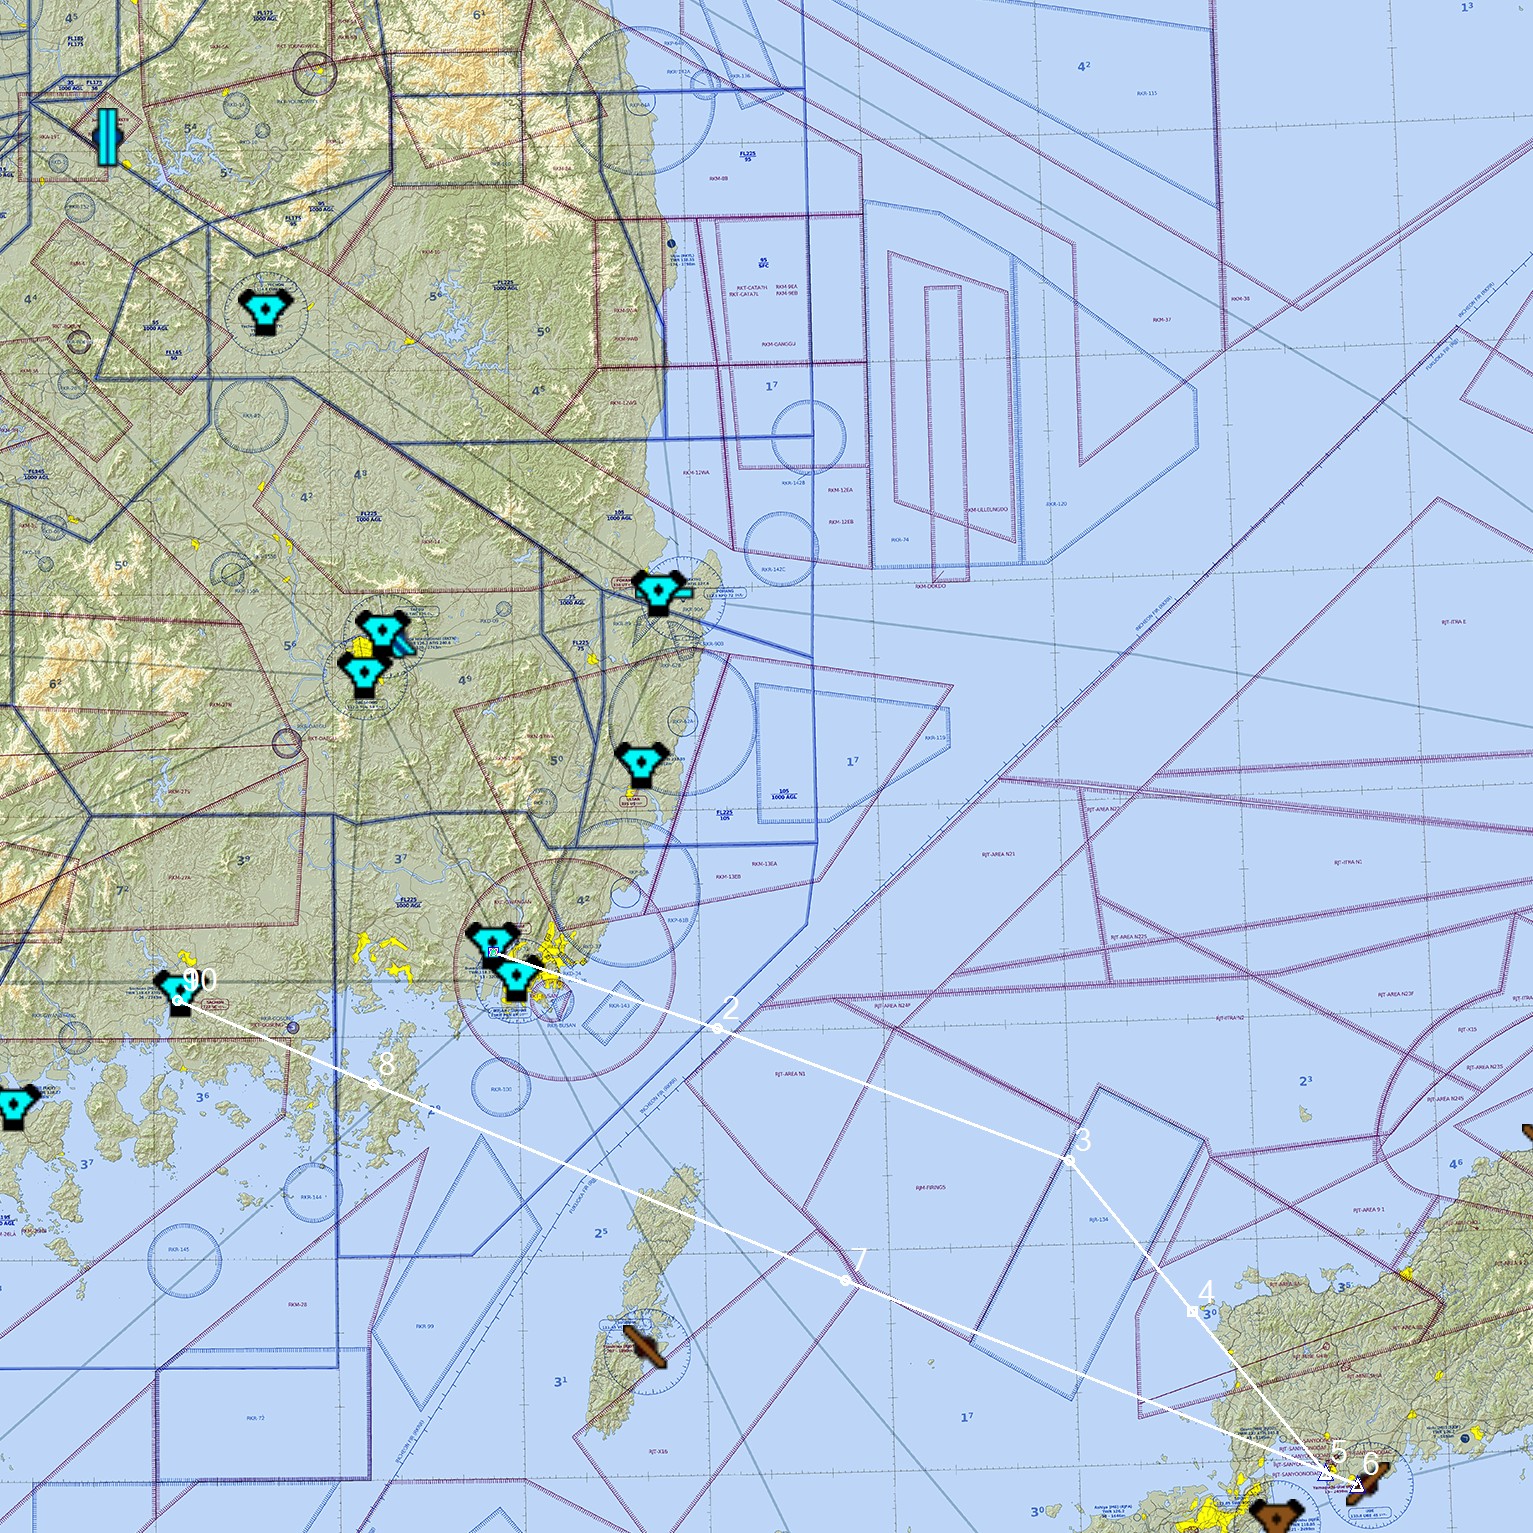
Task: Click the upper Daegu airfield icon
Action: [x=381, y=628]
